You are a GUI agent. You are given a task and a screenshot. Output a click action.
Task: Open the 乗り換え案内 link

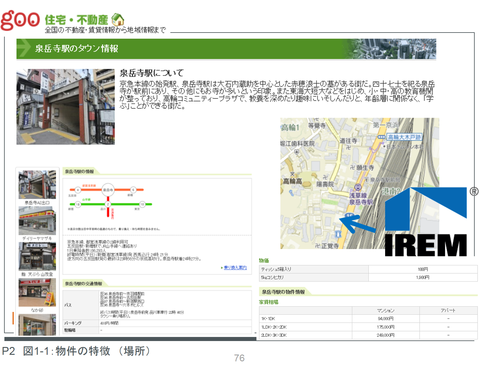coord(235,267)
